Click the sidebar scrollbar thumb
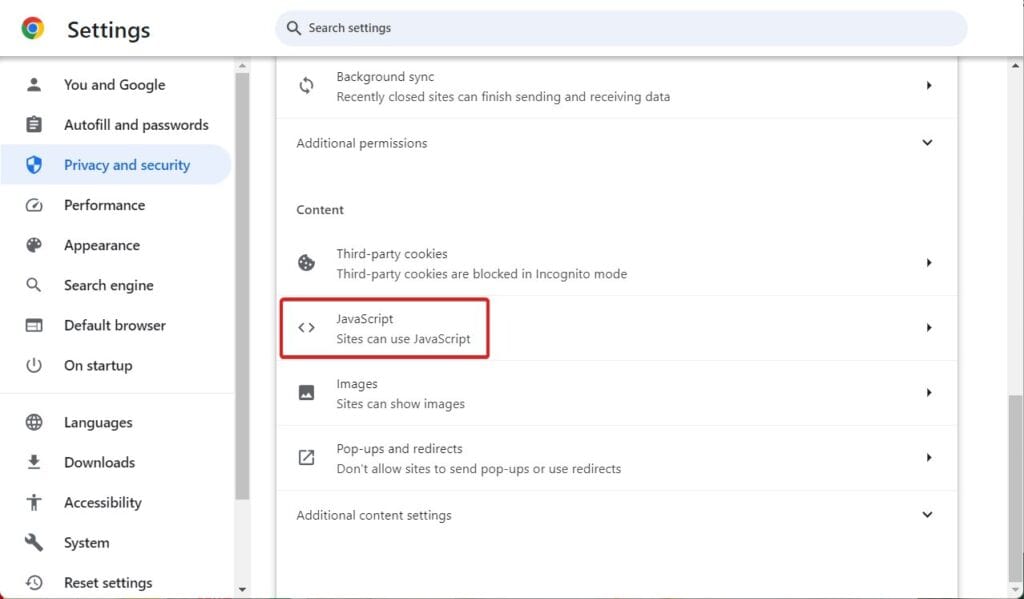This screenshot has width=1024, height=599. pos(242,286)
